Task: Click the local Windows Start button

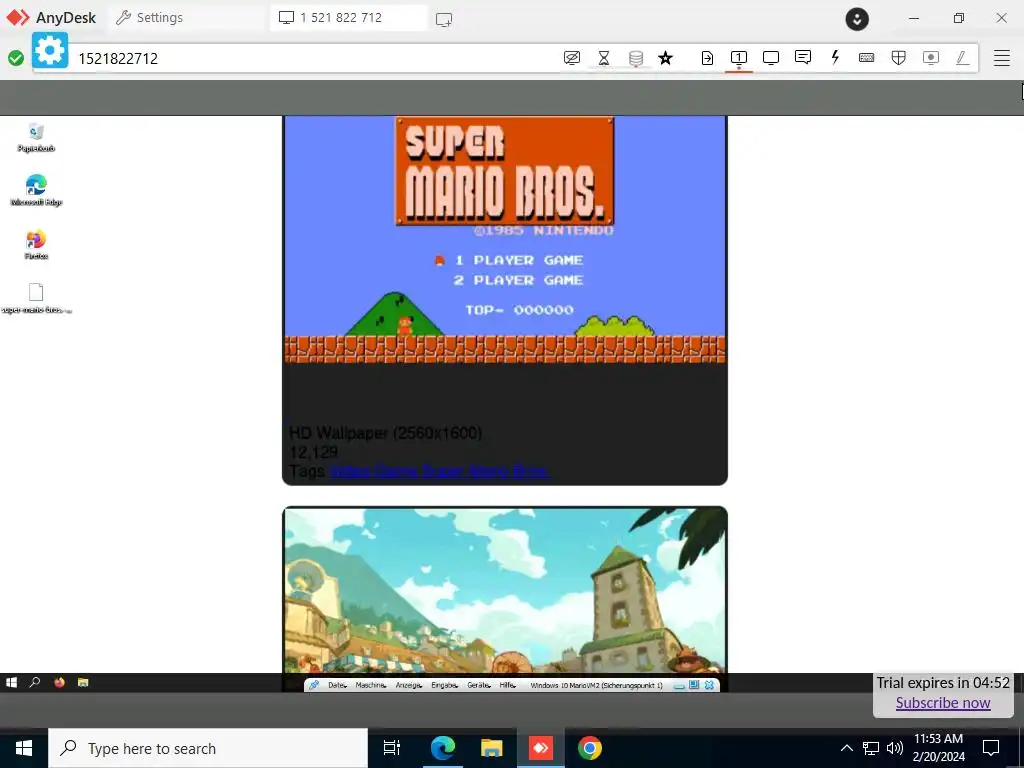Action: [24, 748]
